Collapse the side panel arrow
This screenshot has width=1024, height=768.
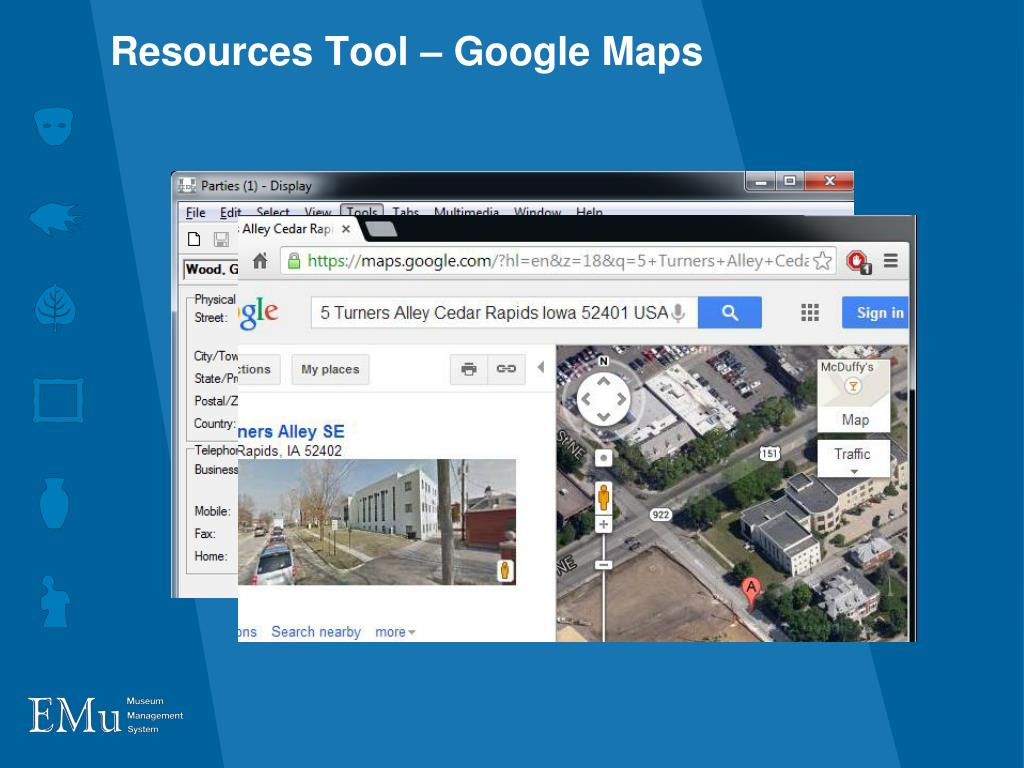coord(541,368)
